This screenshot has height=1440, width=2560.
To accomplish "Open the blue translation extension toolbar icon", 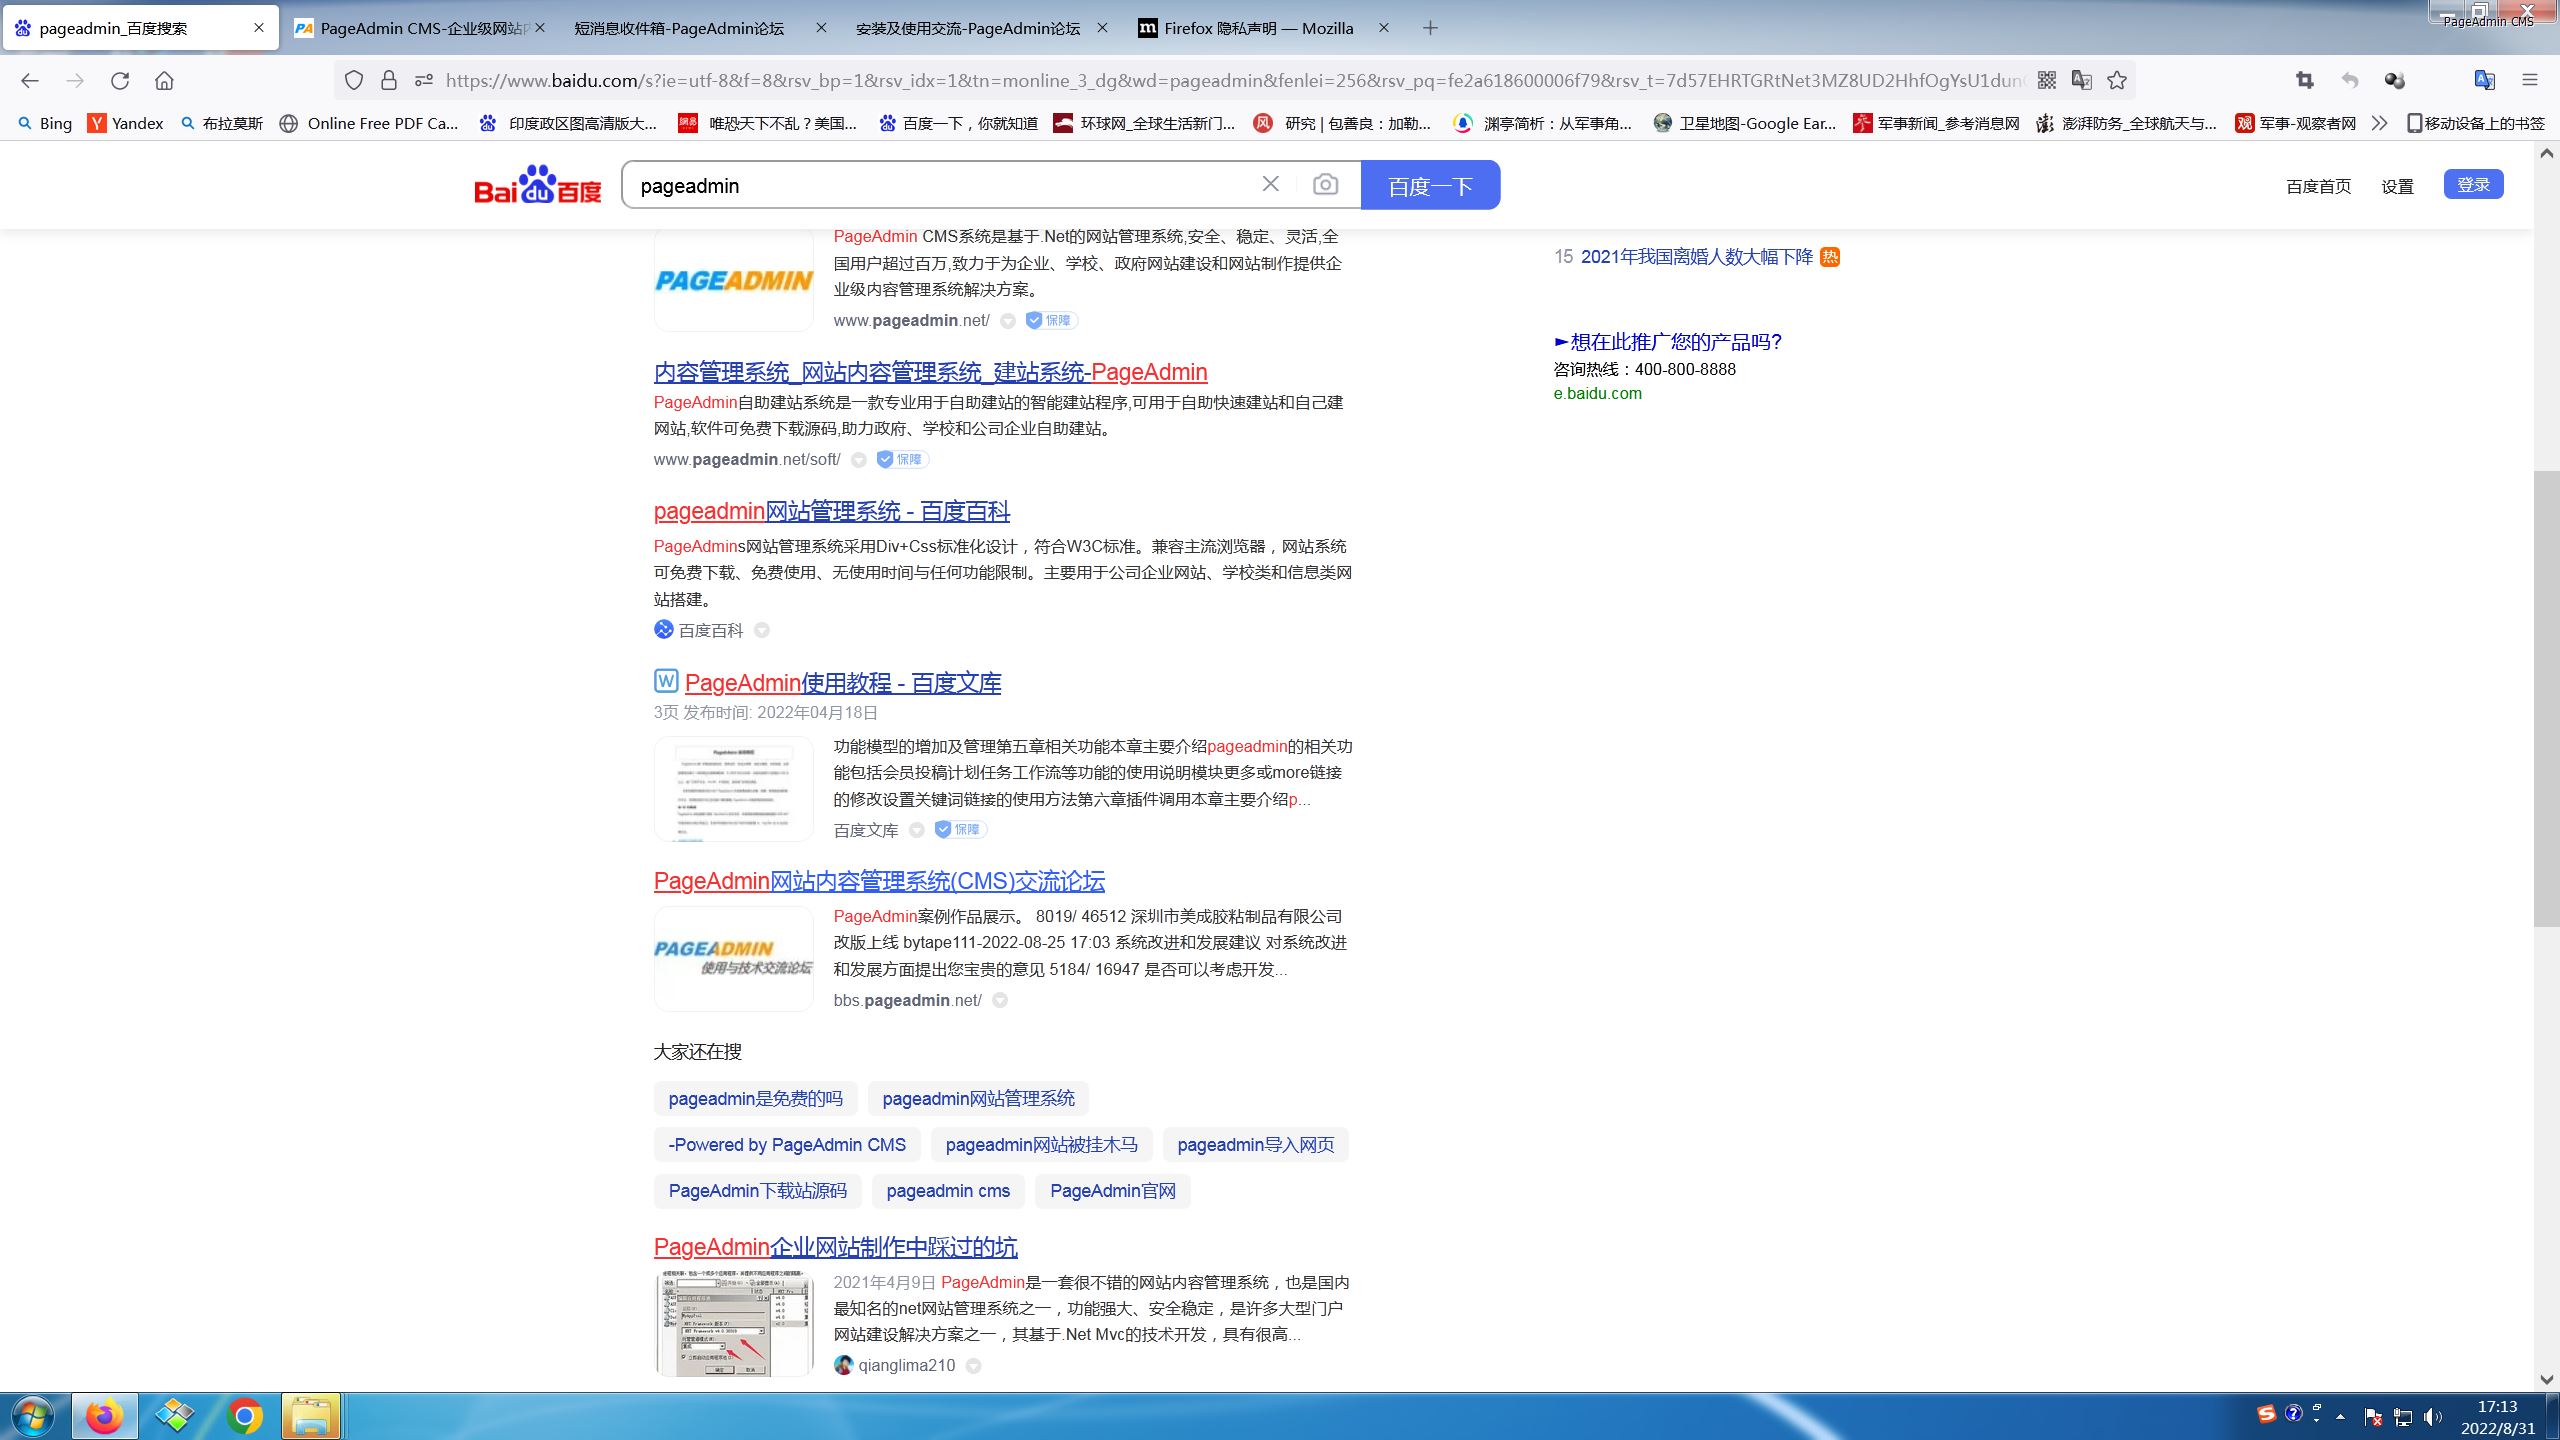I will [2484, 80].
